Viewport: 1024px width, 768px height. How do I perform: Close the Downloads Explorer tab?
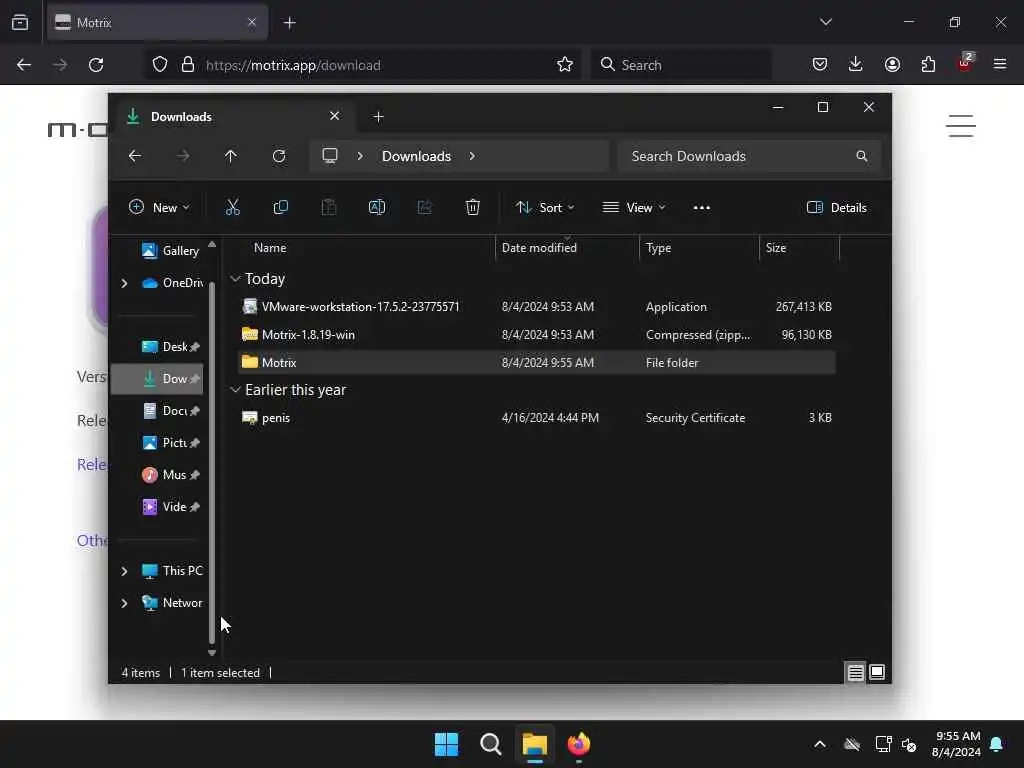(x=334, y=116)
